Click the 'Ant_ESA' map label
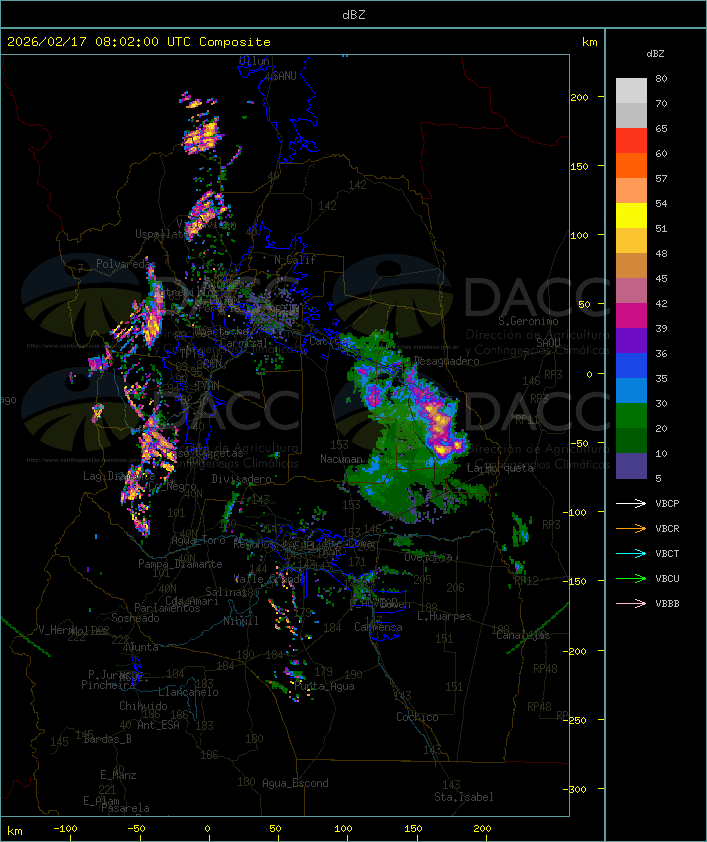This screenshot has height=842, width=707. coord(158,725)
